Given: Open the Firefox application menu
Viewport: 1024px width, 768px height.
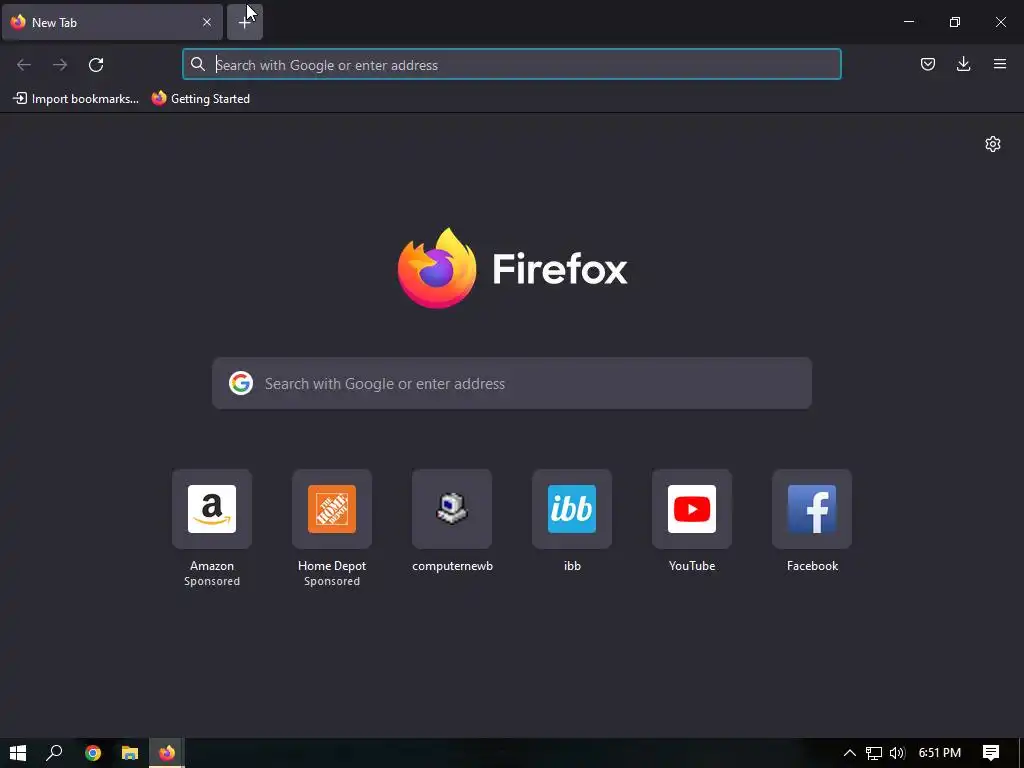Looking at the screenshot, I should coord(1000,64).
